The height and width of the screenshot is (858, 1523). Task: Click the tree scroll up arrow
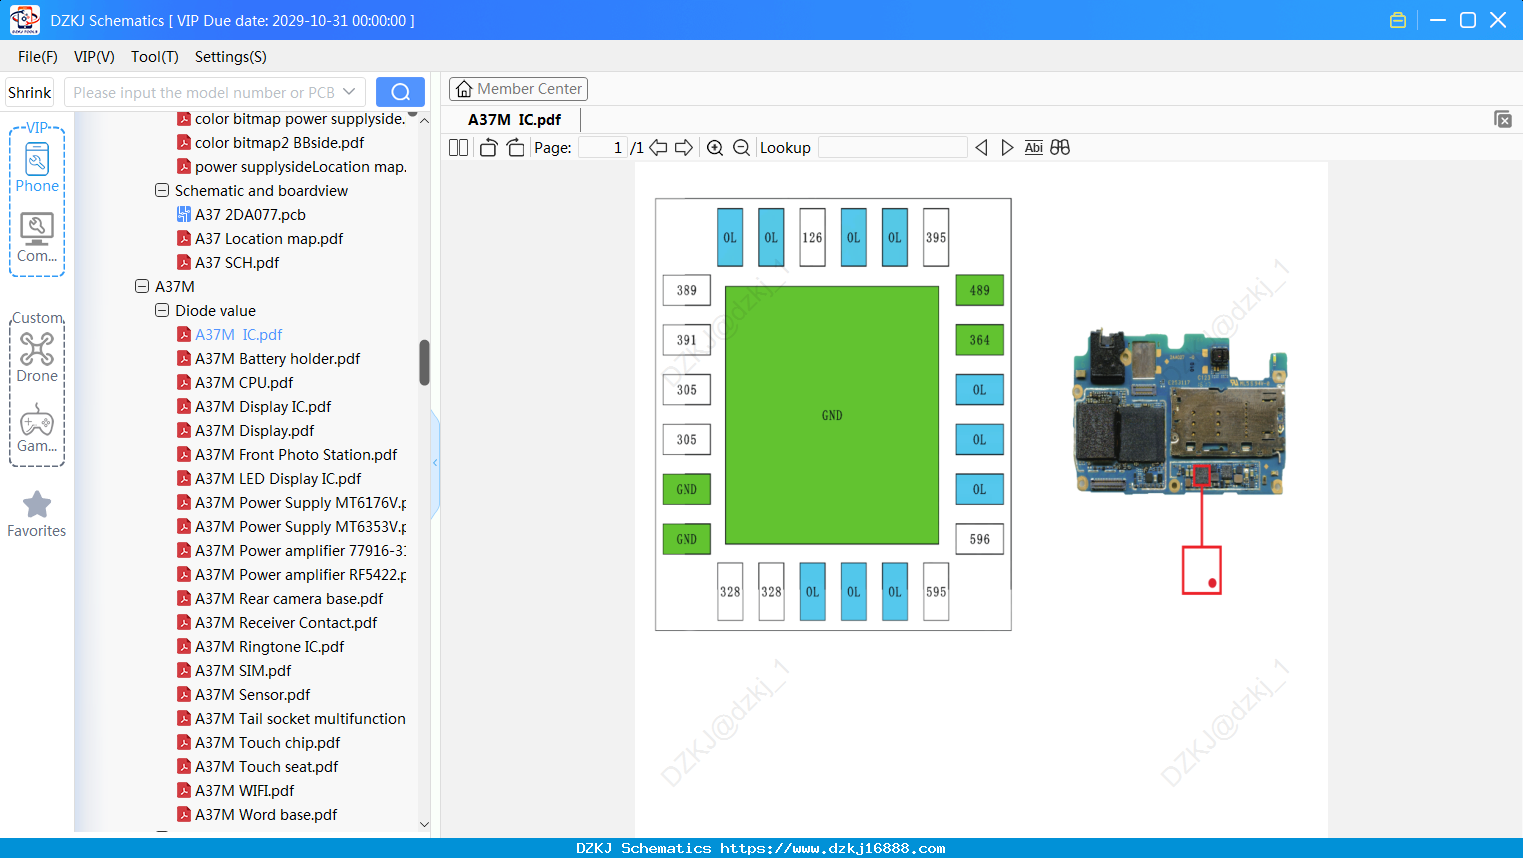tap(424, 120)
